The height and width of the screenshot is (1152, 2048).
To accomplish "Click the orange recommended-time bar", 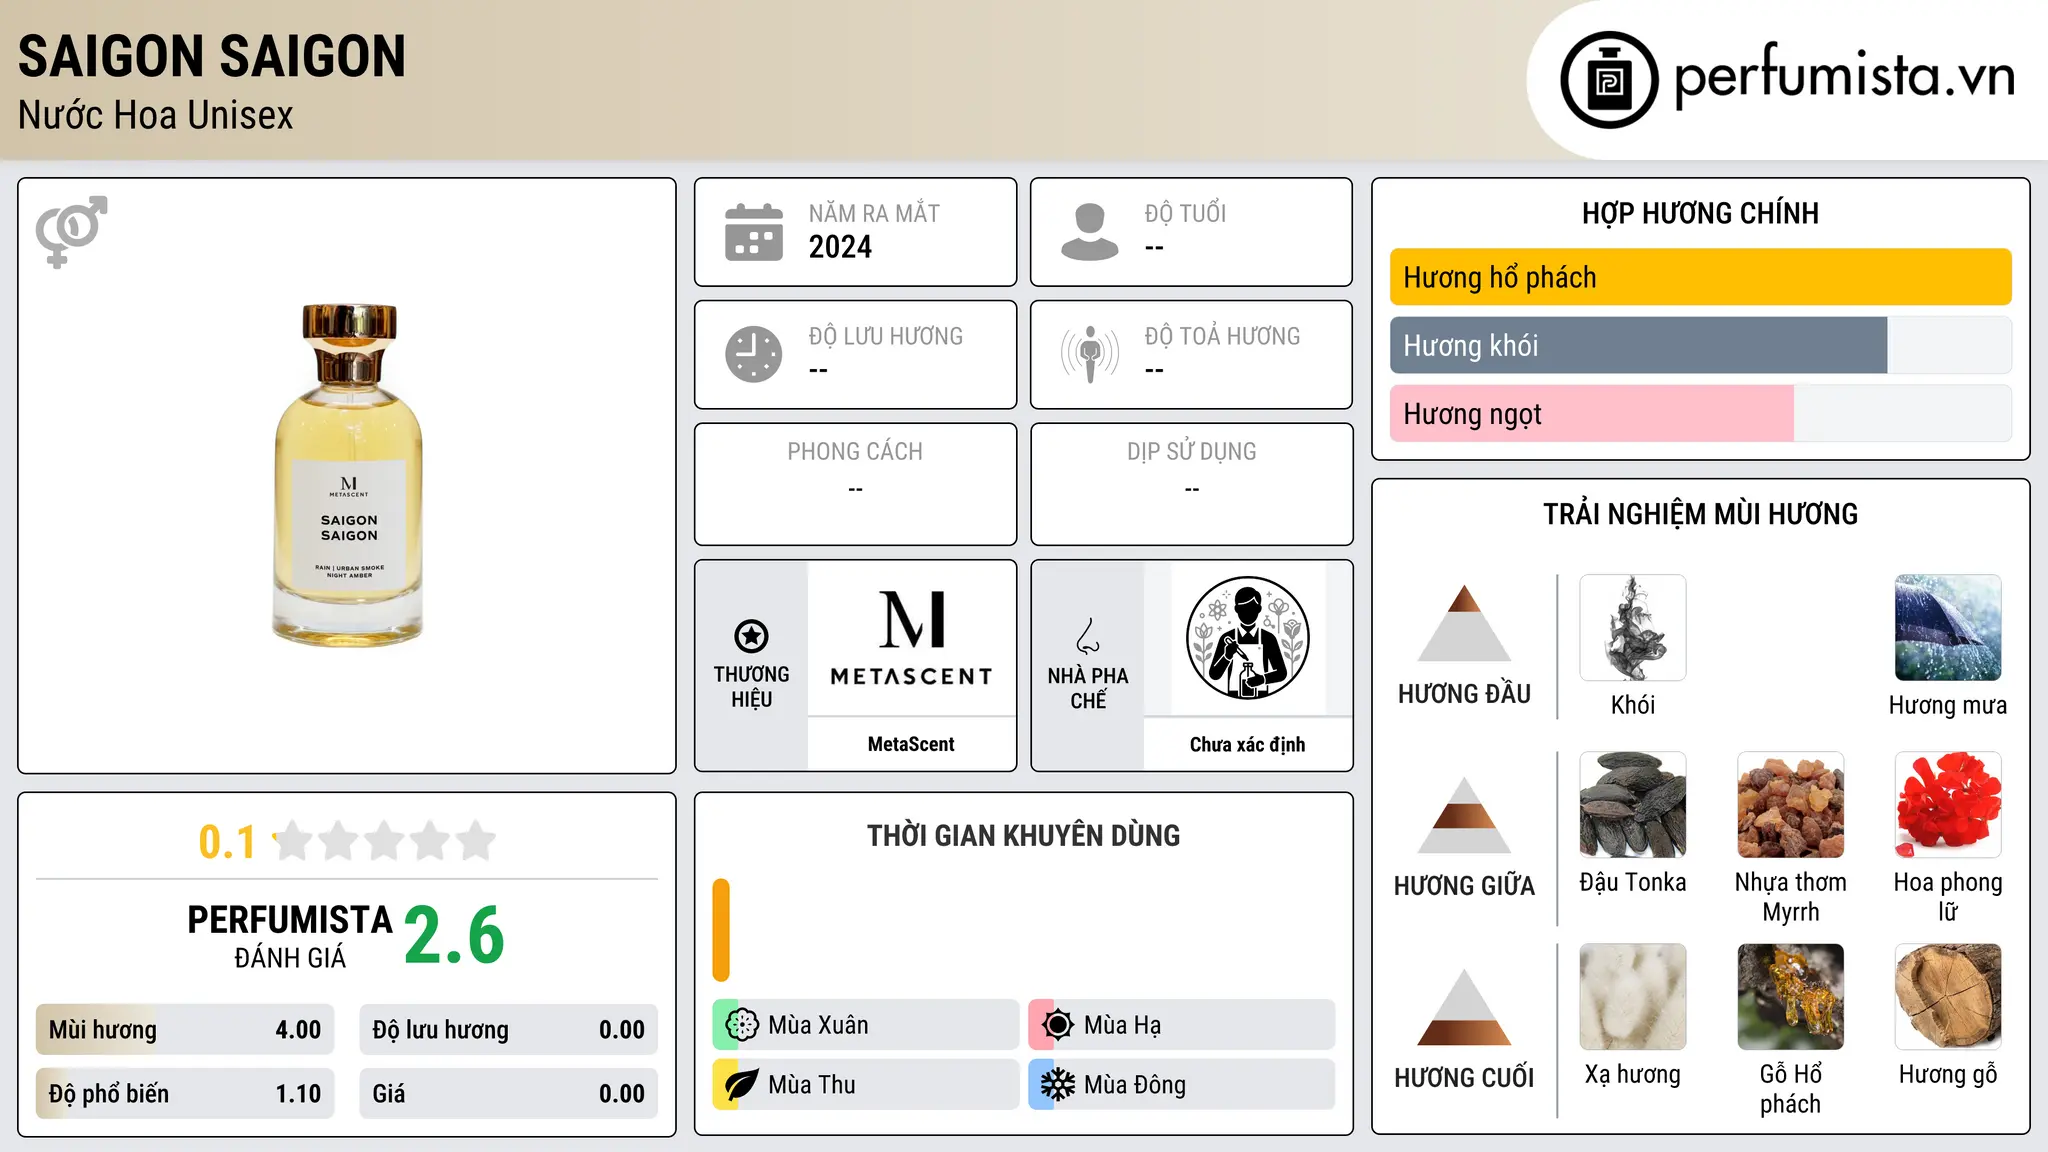I will point(721,930).
